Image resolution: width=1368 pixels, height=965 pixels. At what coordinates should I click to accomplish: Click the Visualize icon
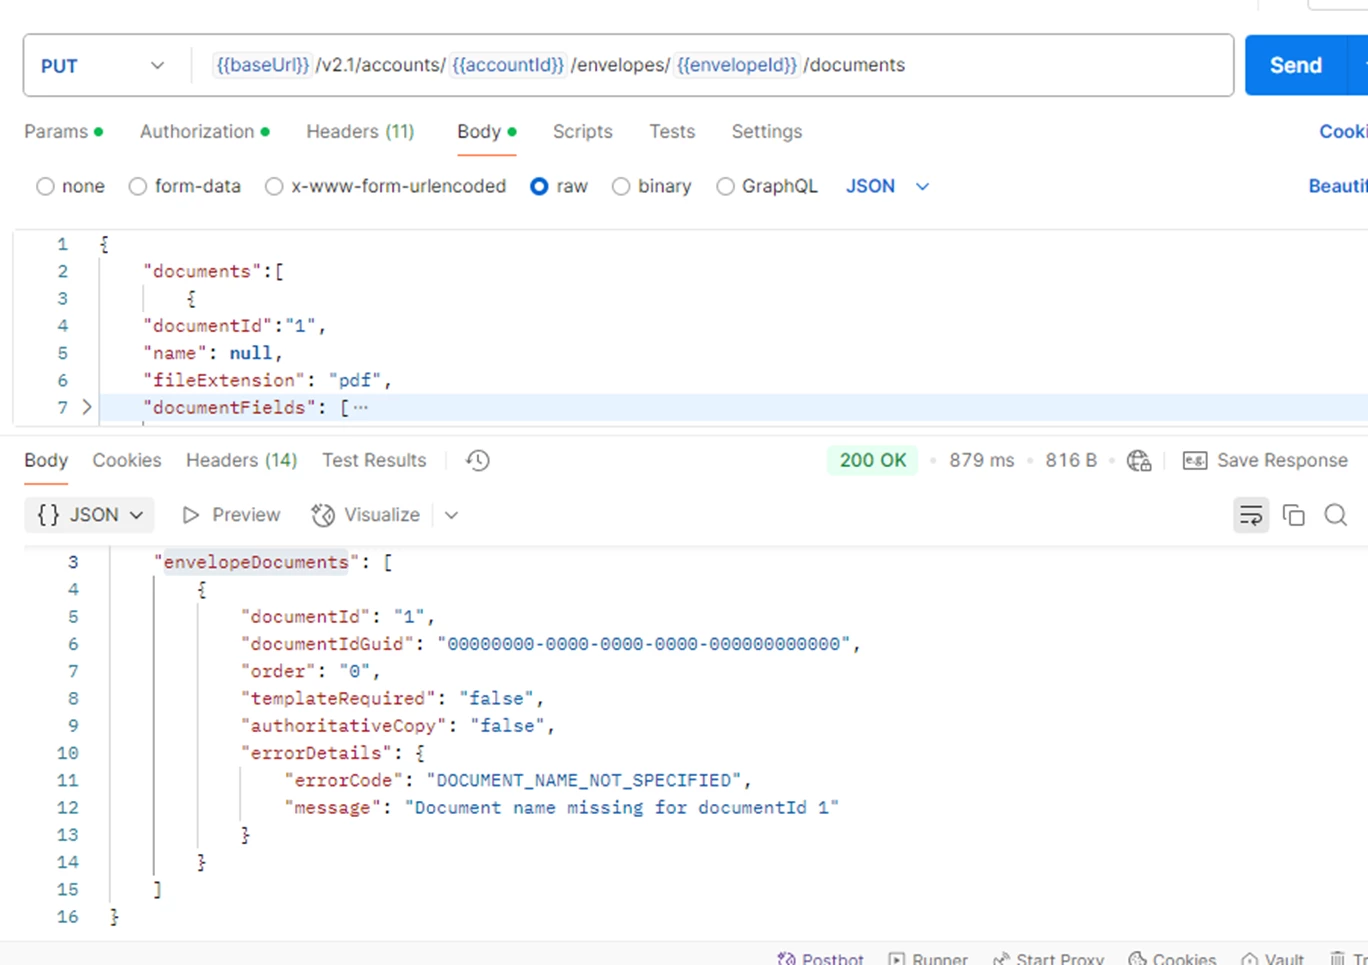(323, 515)
